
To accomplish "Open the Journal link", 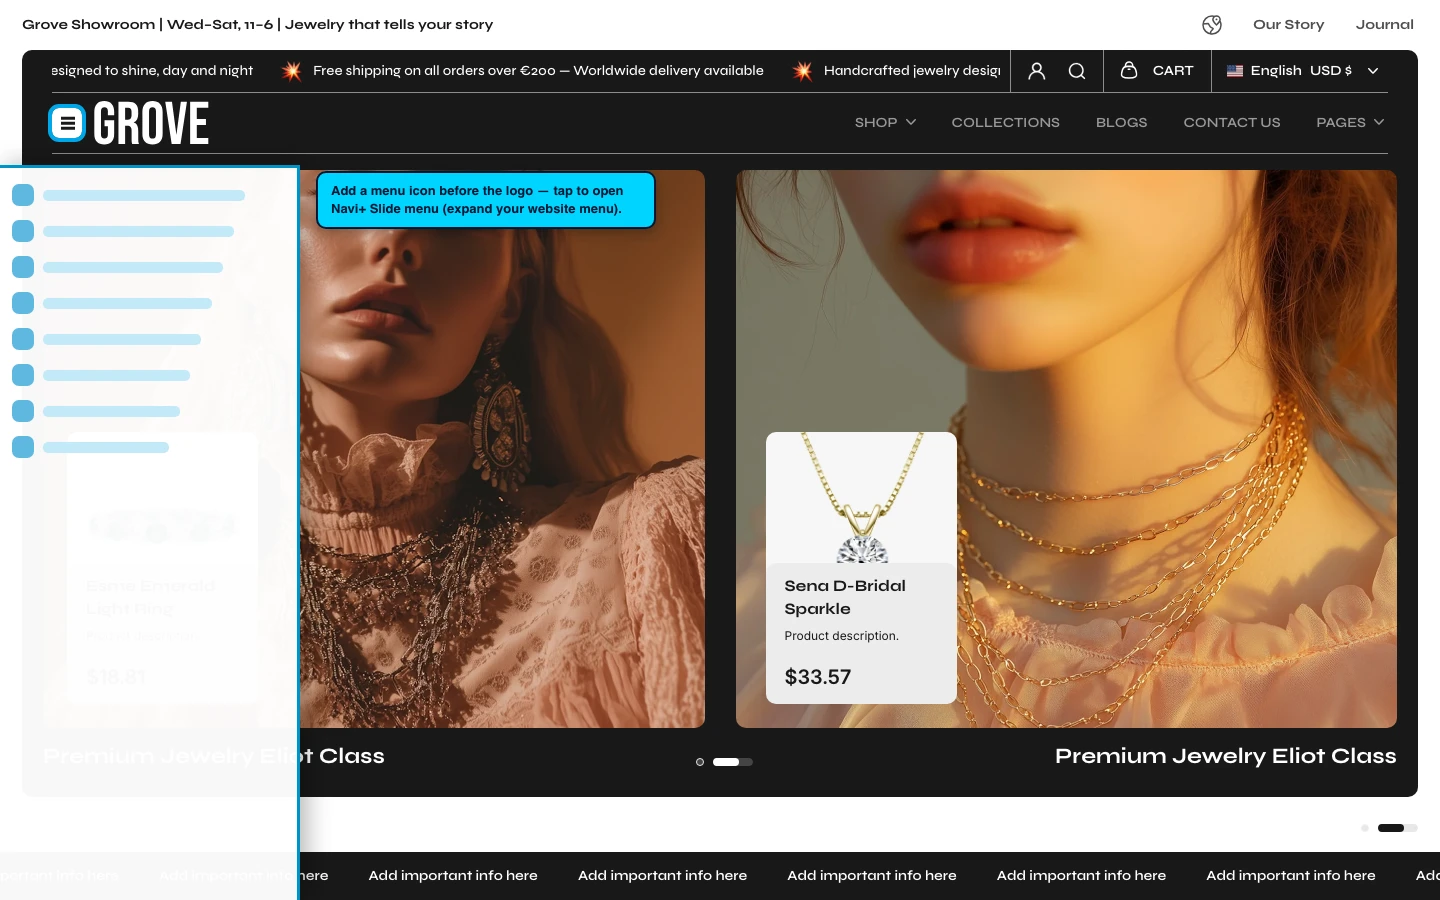I will point(1384,25).
